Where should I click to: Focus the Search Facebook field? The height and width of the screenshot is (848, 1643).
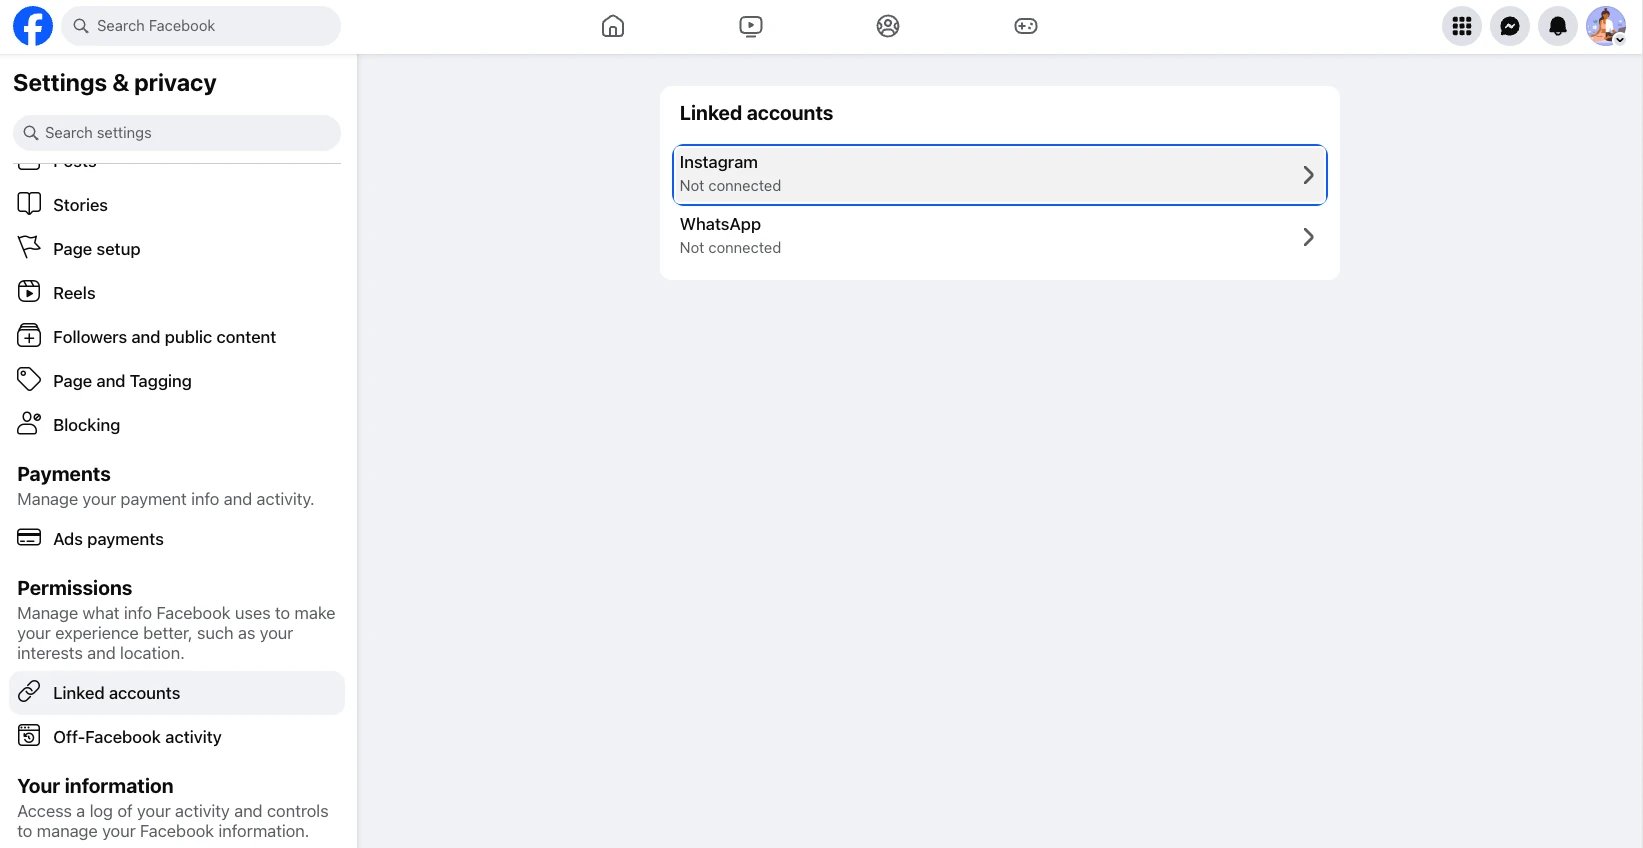point(201,26)
